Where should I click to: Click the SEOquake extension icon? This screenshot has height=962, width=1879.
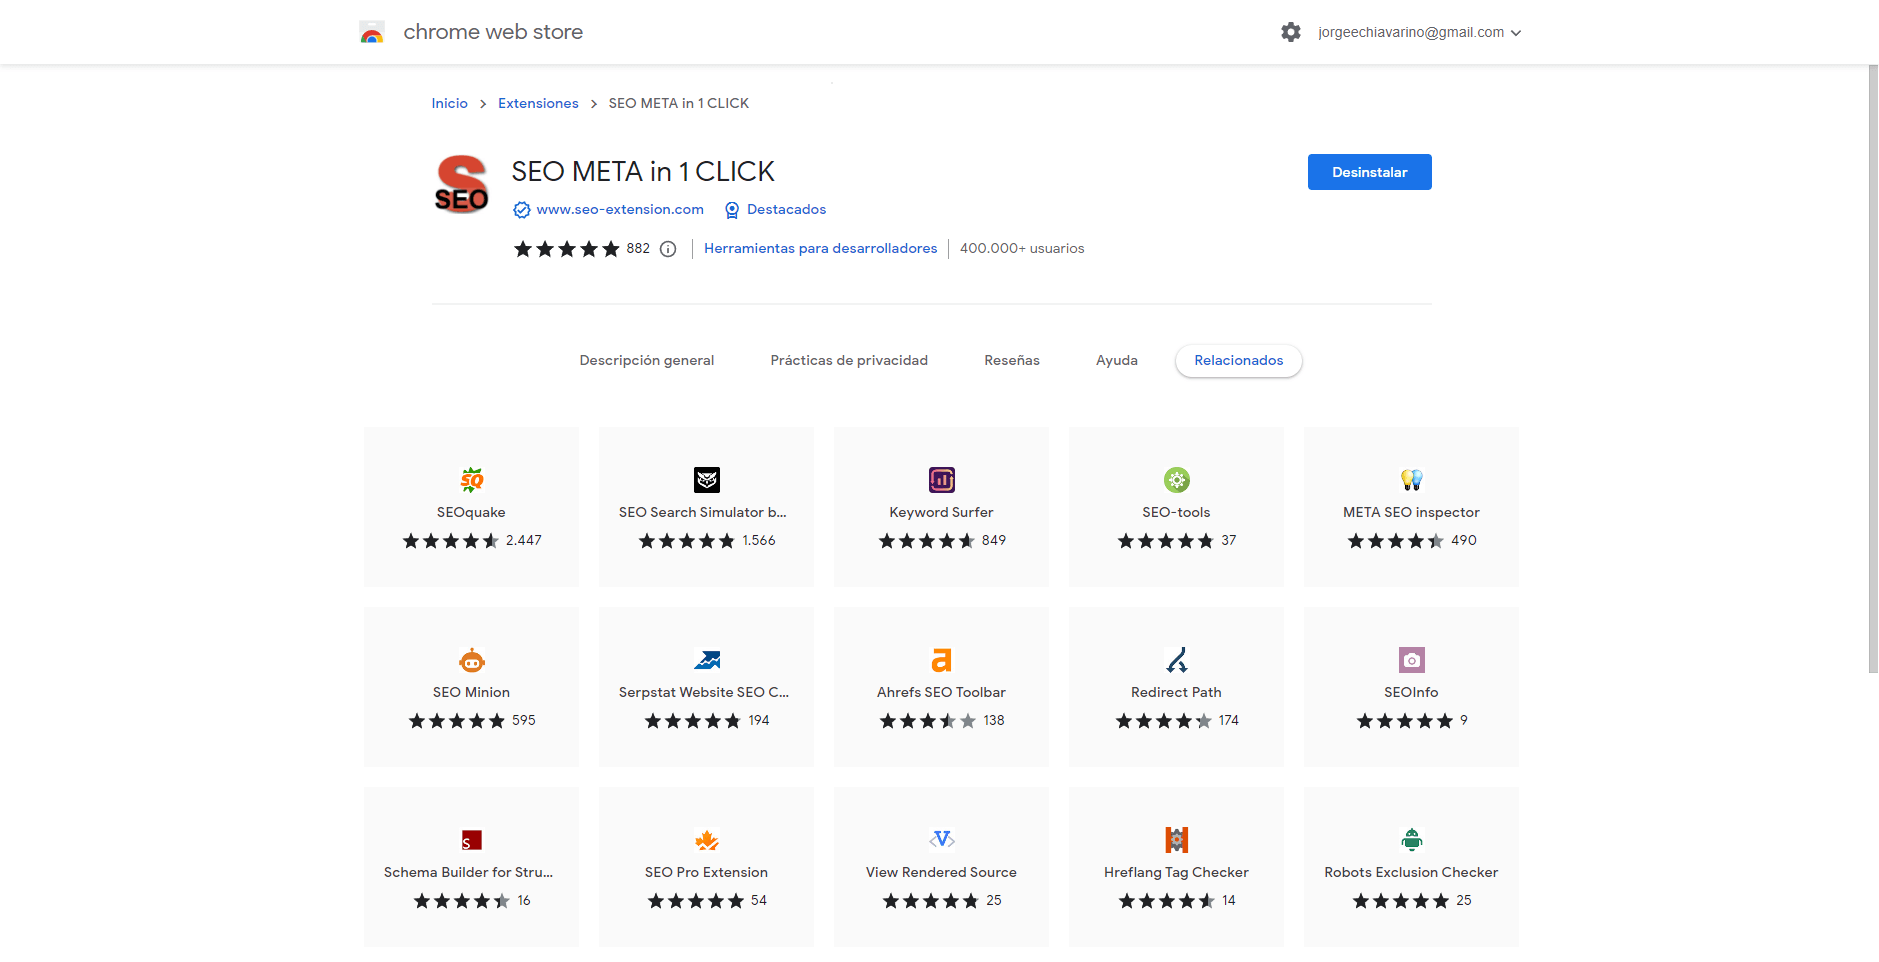472,480
